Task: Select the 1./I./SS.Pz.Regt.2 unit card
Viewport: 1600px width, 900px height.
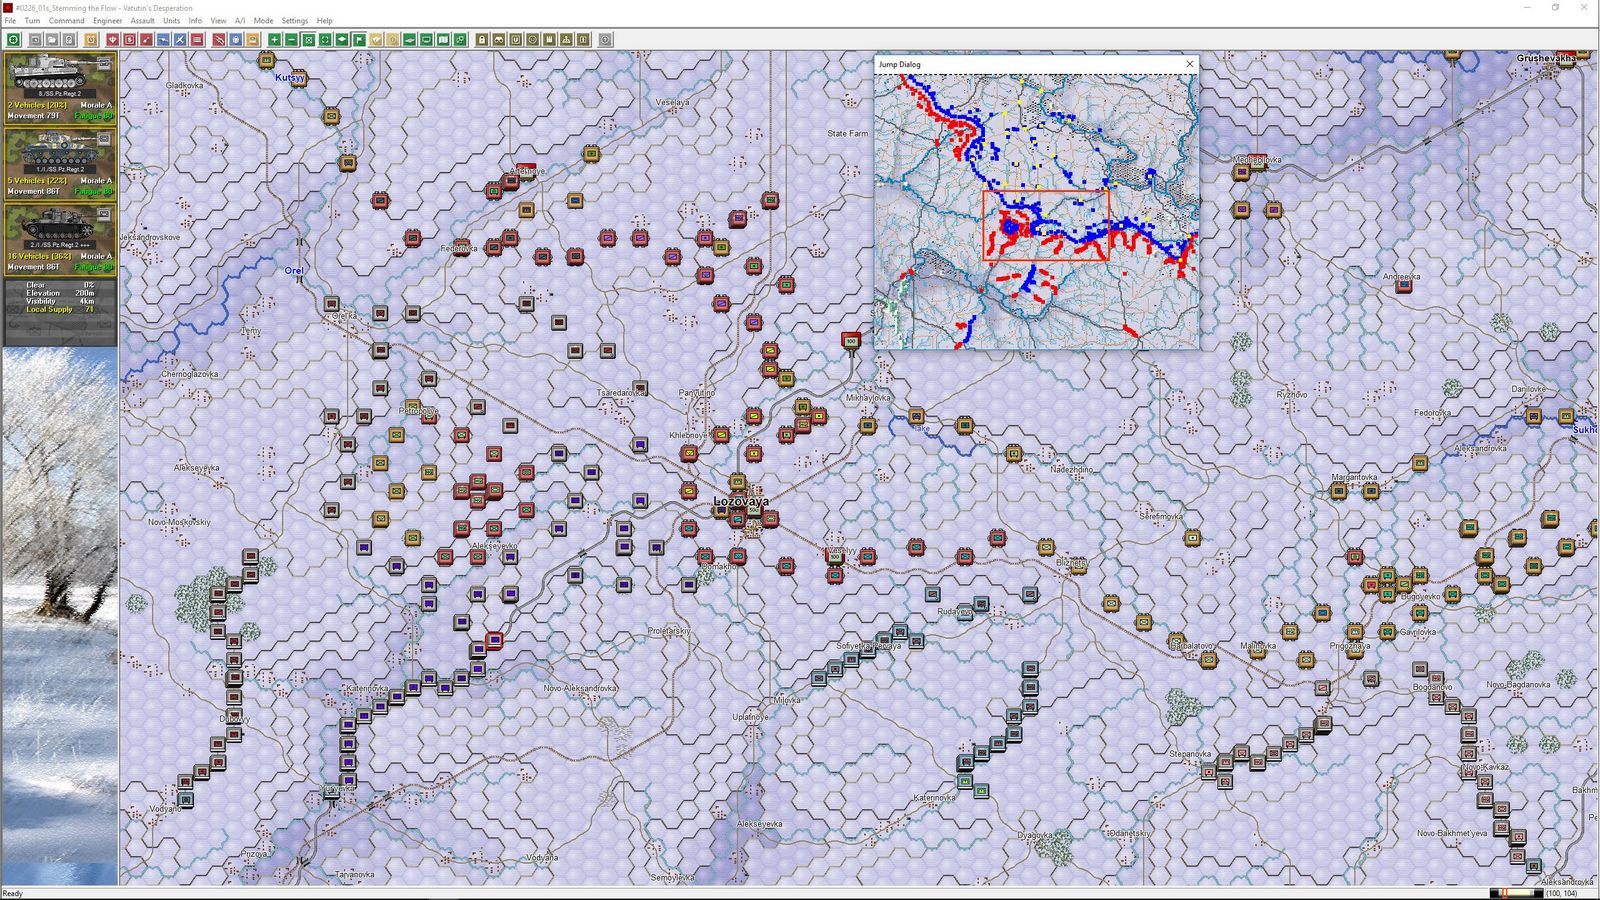Action: click(x=60, y=163)
